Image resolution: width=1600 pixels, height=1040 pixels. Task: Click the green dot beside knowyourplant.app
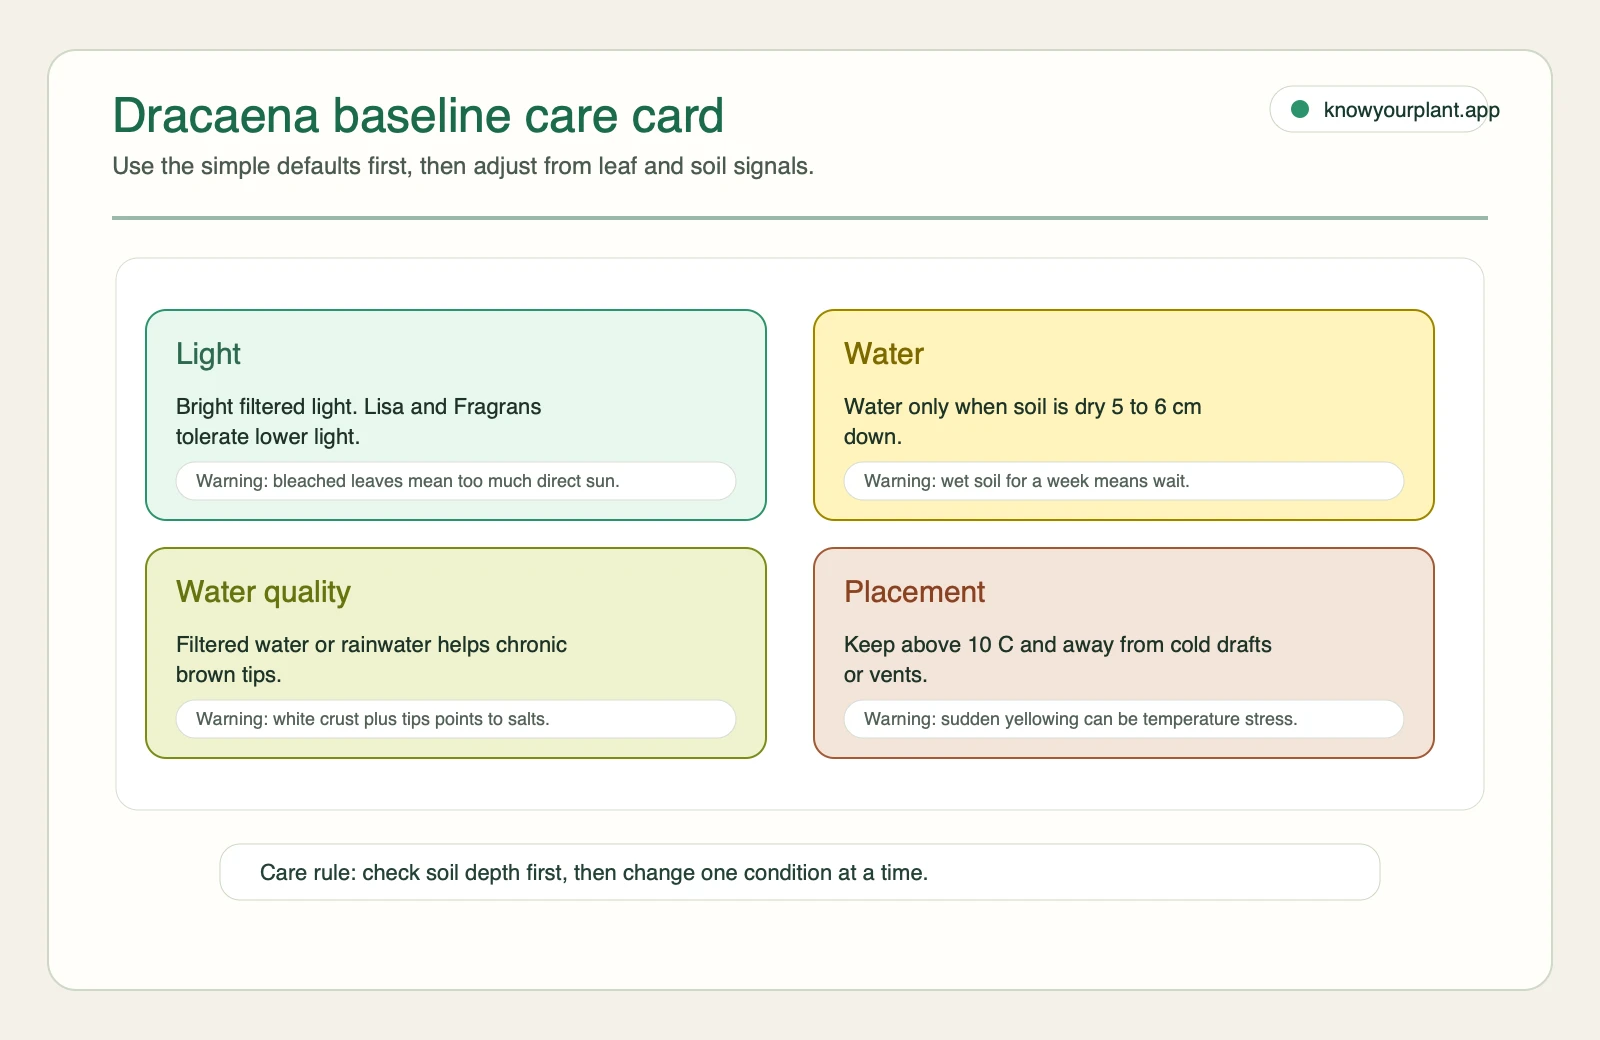1300,109
